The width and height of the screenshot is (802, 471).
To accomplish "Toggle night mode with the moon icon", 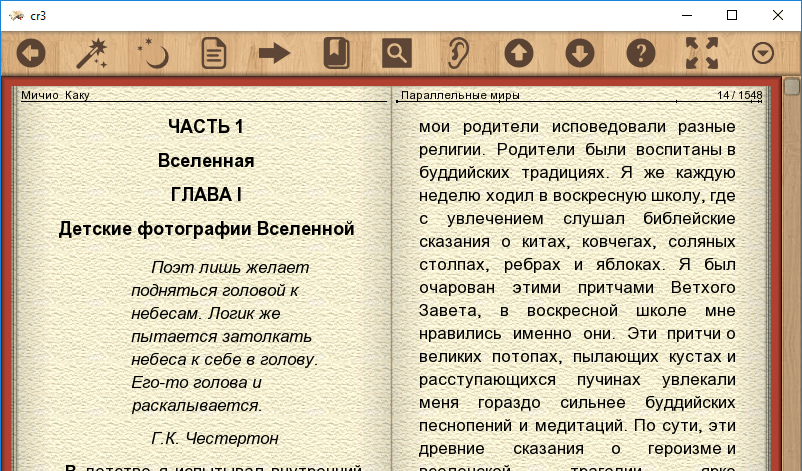I will [x=153, y=53].
